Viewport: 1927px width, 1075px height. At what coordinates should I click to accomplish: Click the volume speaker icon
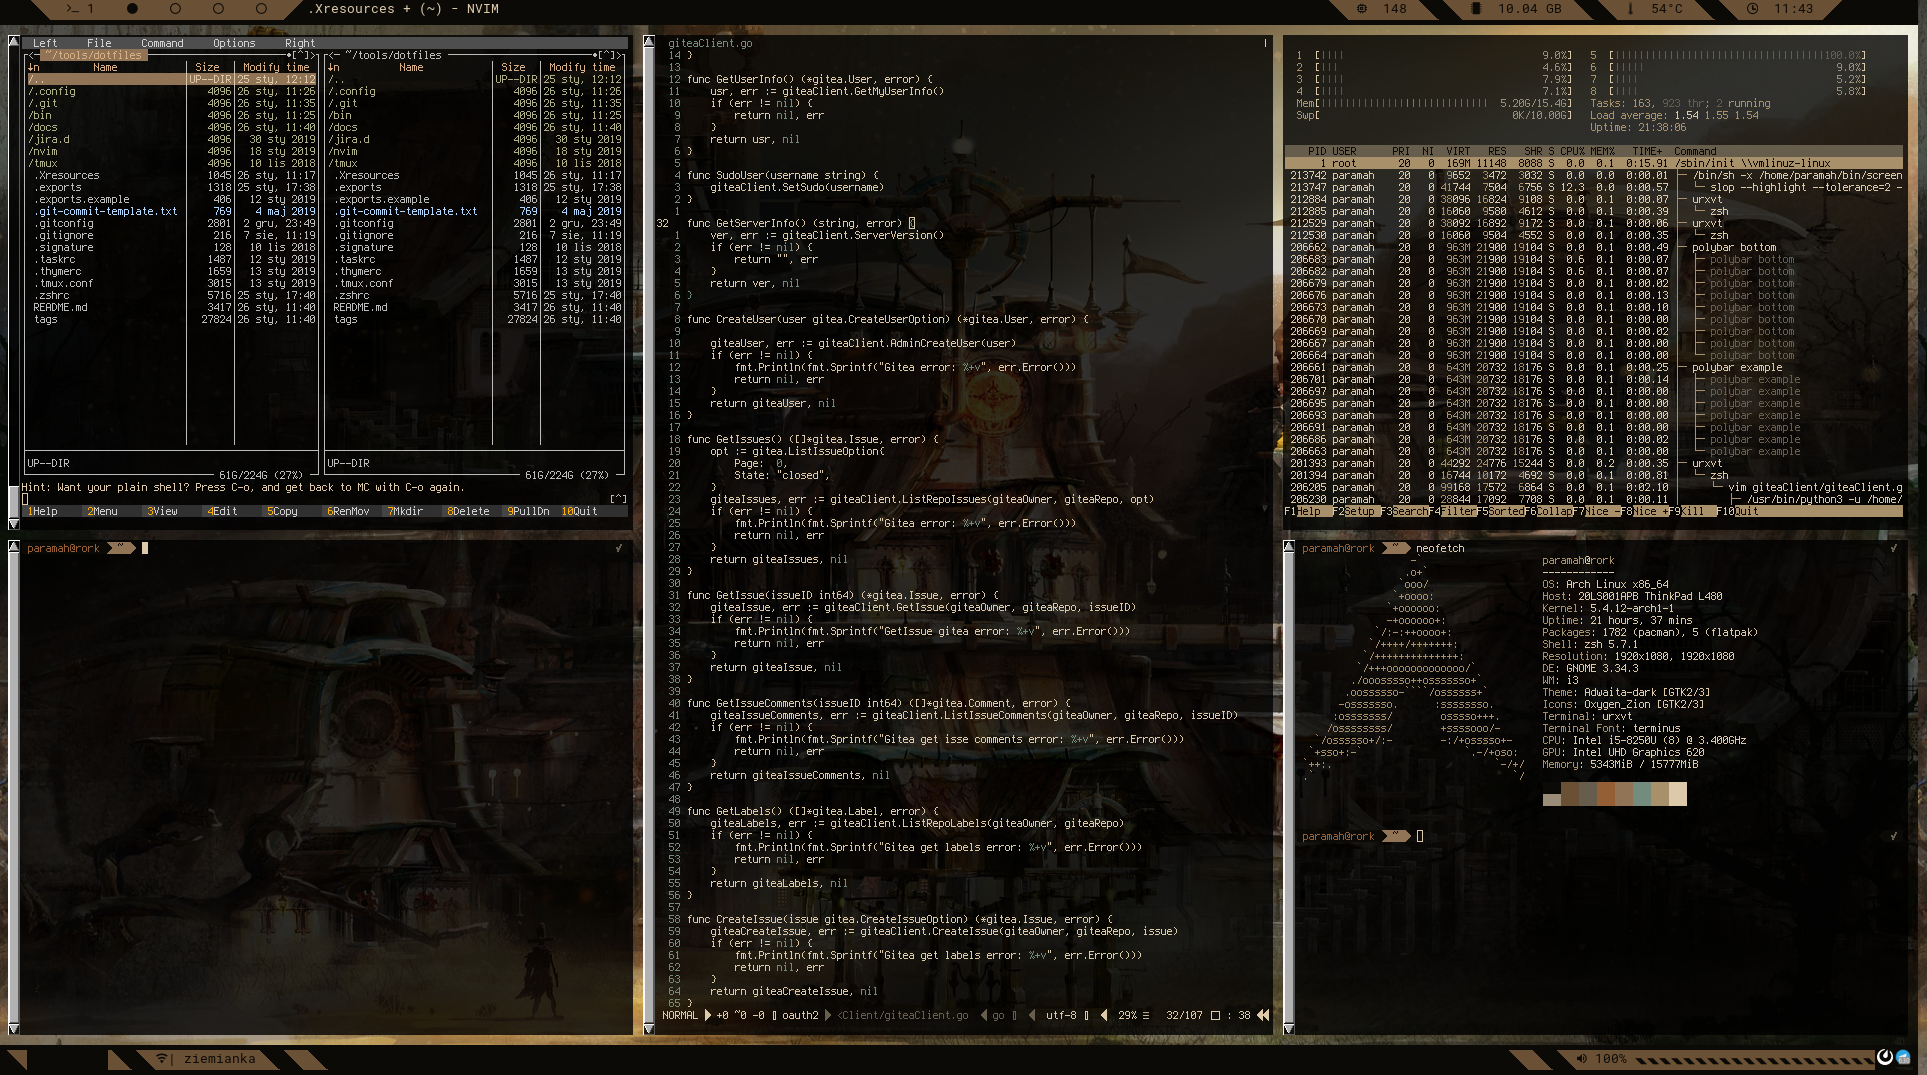point(1581,1059)
